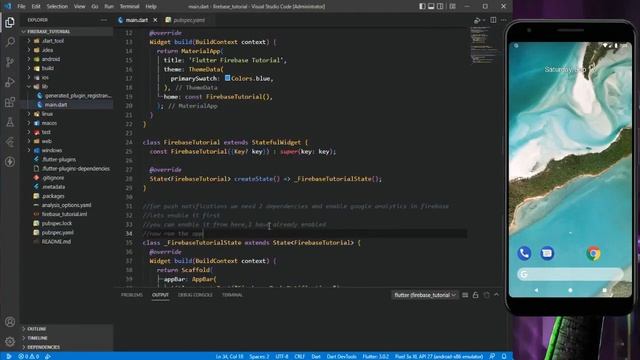Open Source Control view in activity bar

10,62
